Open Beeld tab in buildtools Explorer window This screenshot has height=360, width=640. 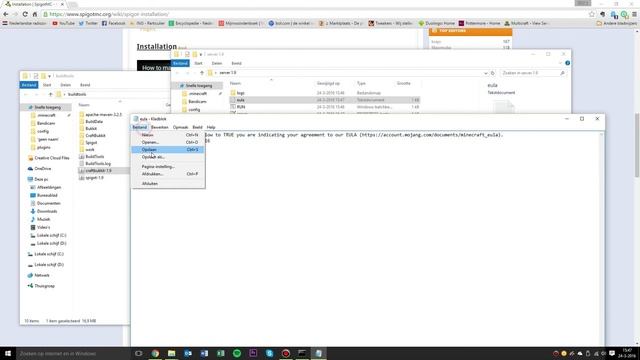click(85, 85)
